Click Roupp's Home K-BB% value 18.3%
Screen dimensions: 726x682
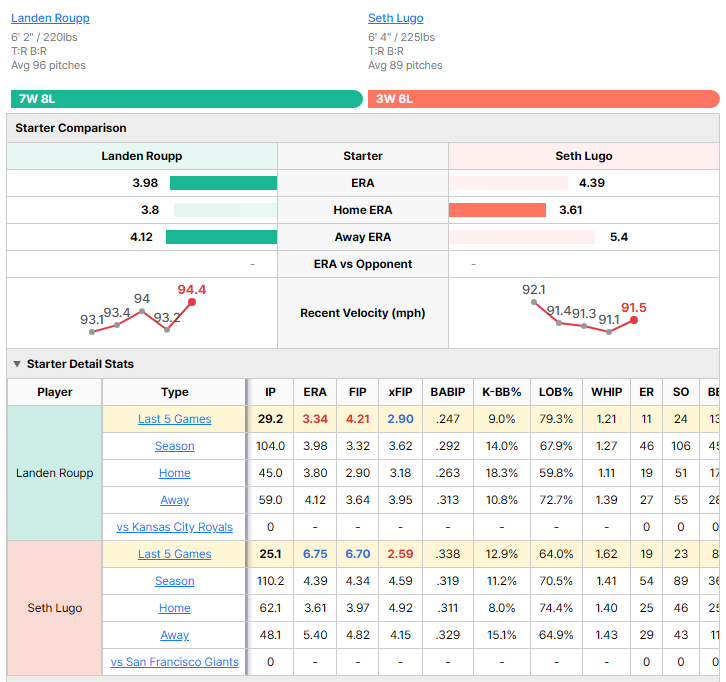[x=502, y=473]
